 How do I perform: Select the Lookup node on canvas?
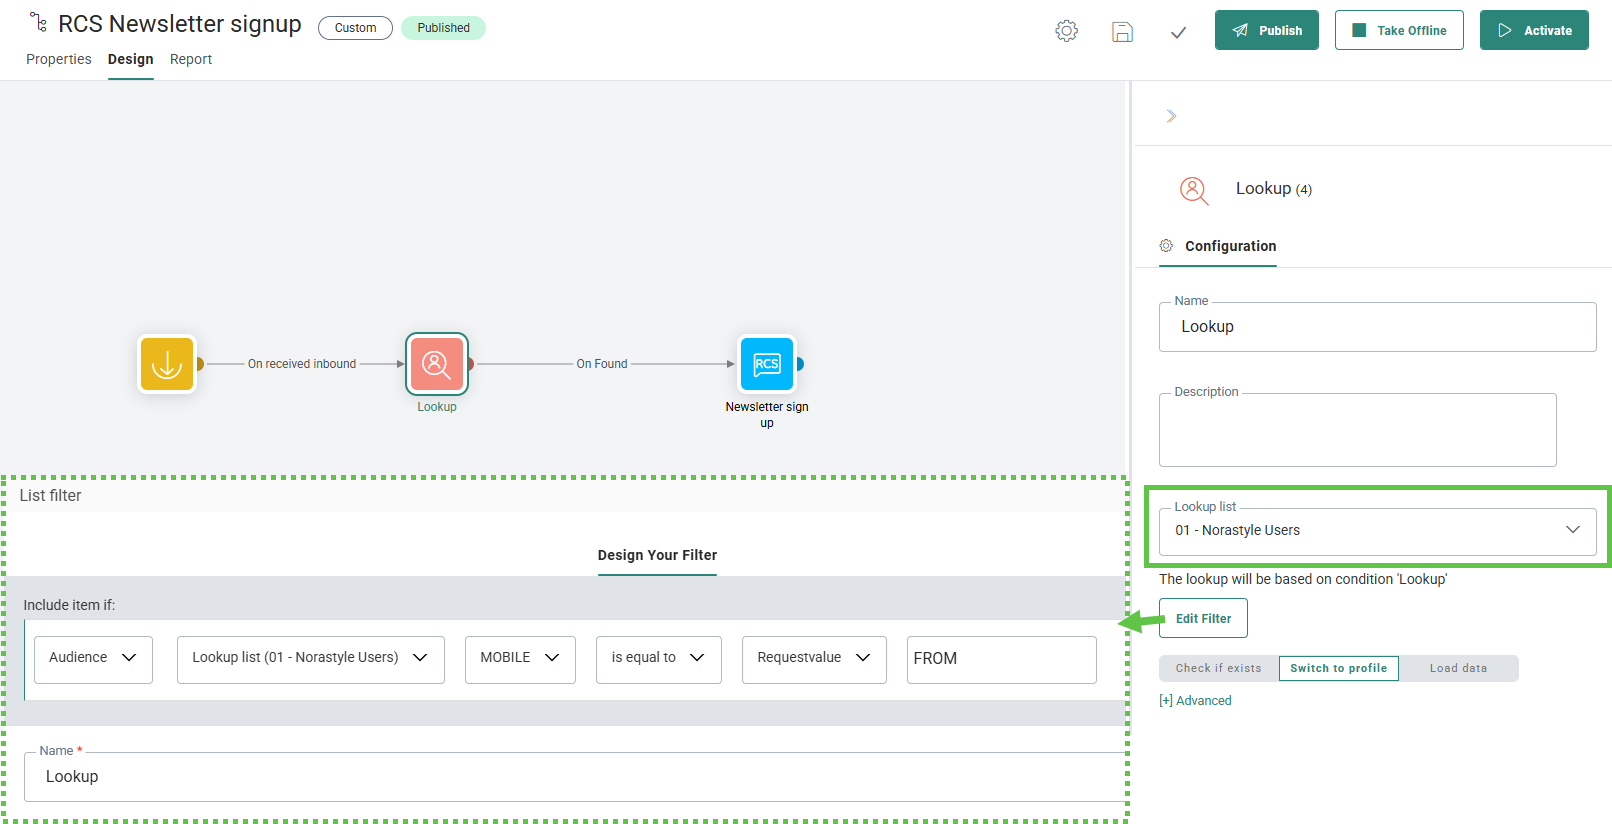(437, 364)
